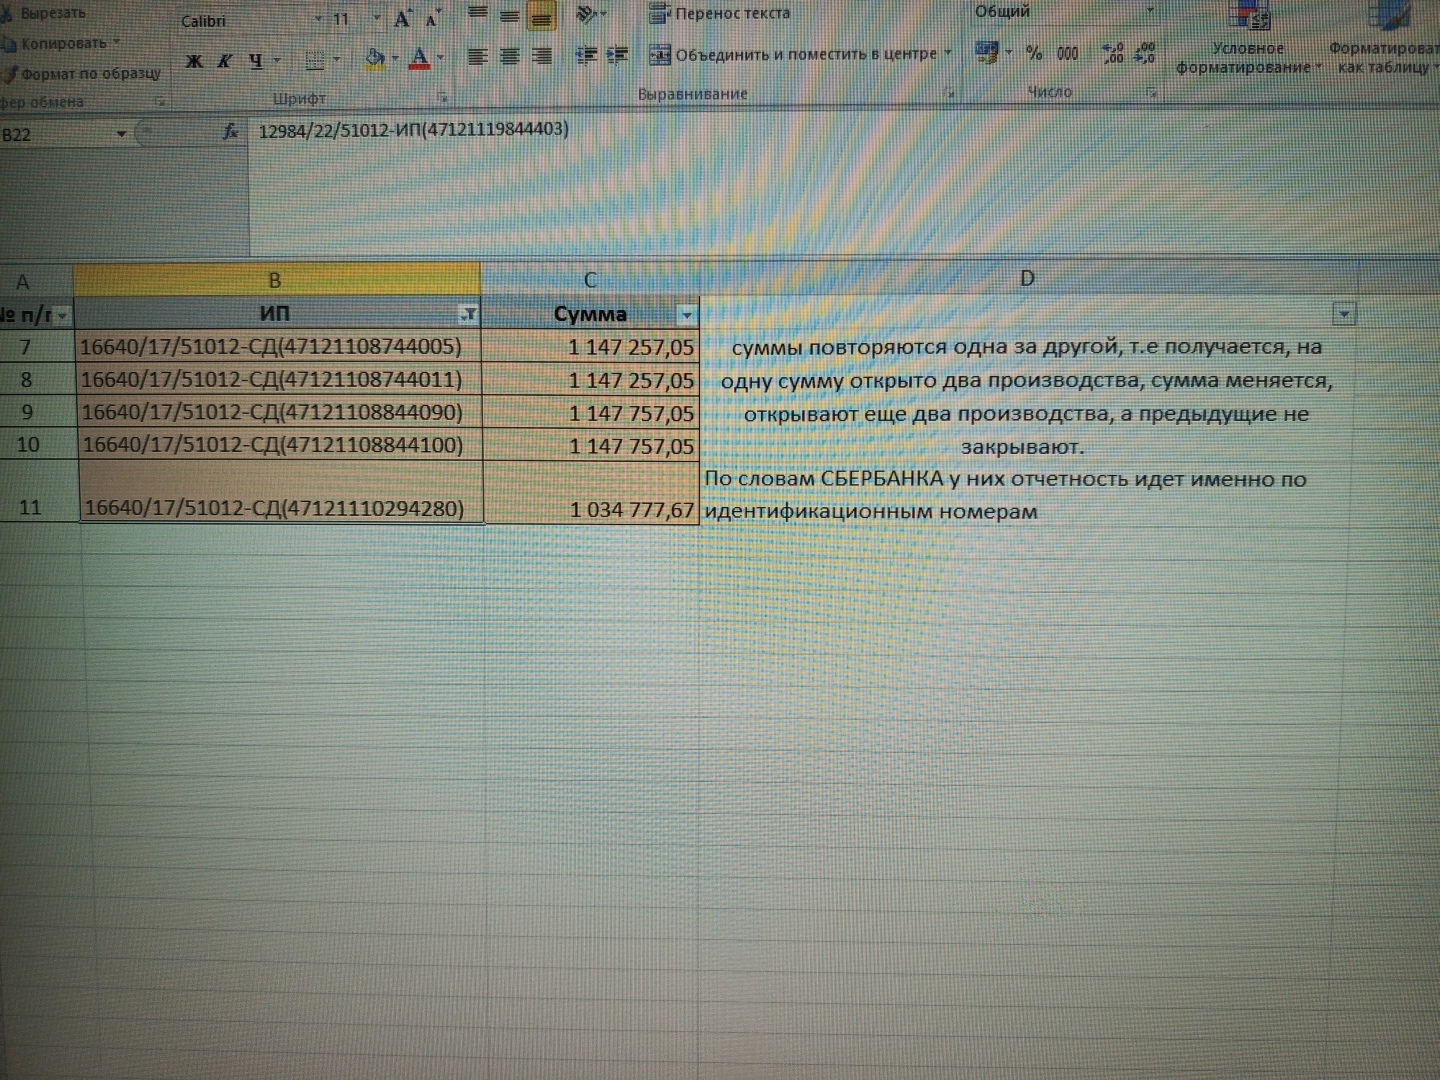This screenshot has width=1440, height=1080.
Task: Click the sum cell 1 034 777,67
Action: tap(591, 492)
